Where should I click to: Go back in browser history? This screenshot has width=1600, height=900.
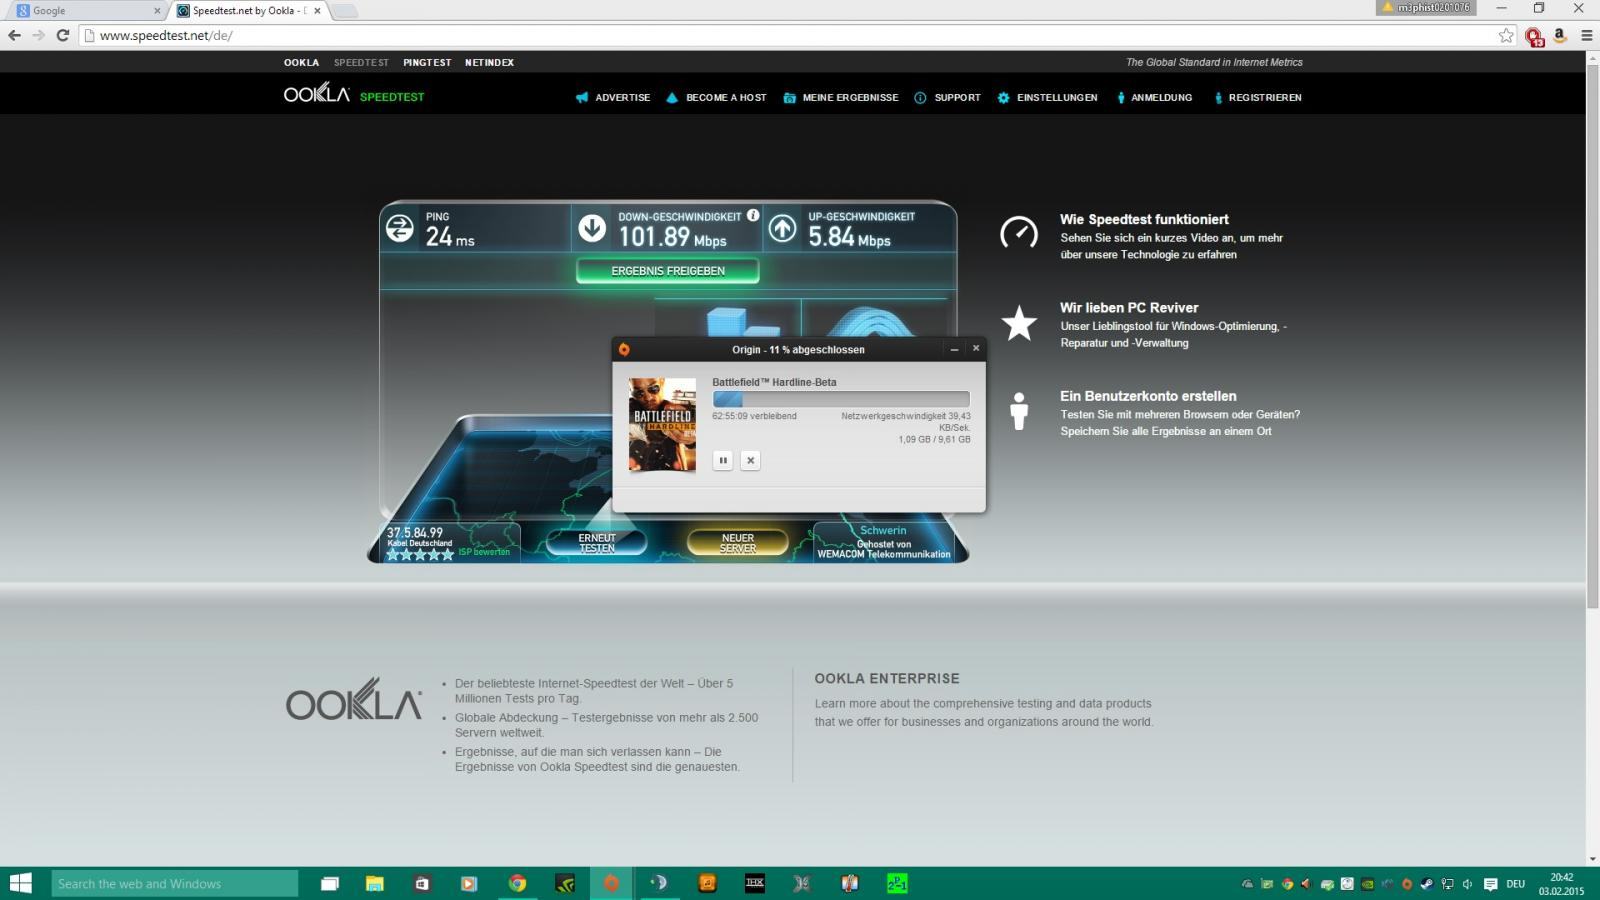pos(14,35)
